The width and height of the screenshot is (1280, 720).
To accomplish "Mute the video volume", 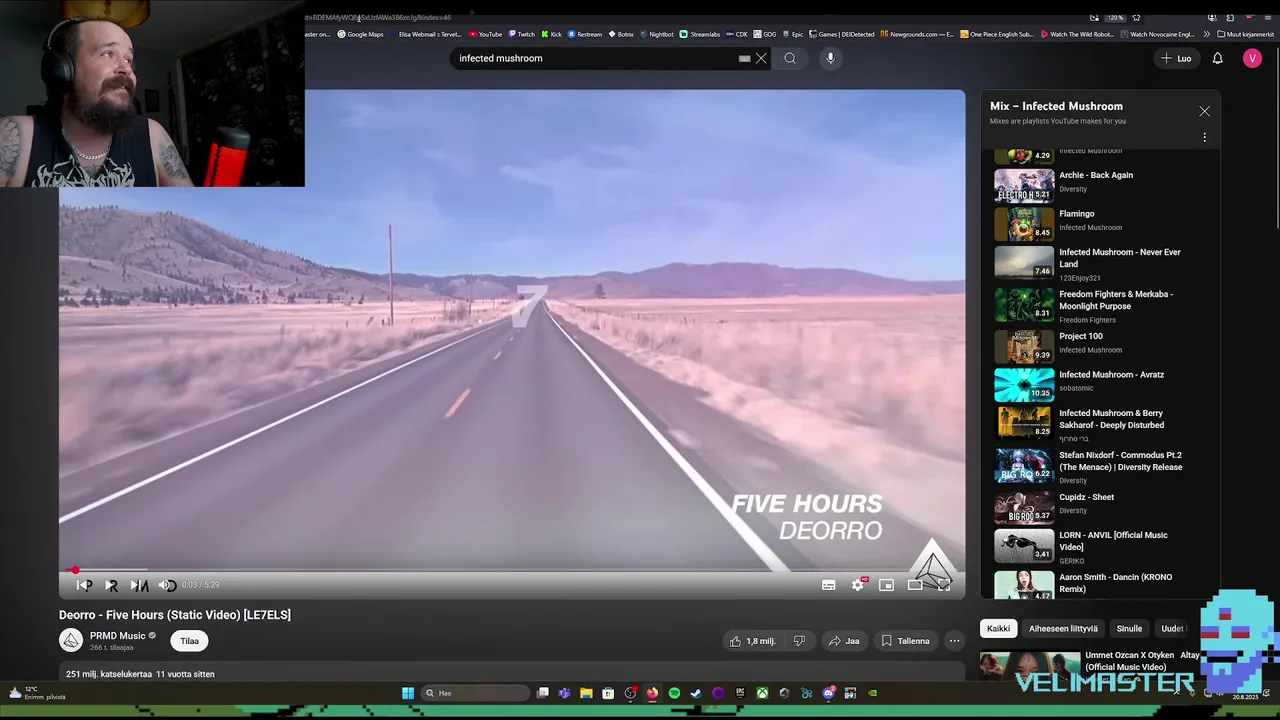I will pyautogui.click(x=167, y=585).
